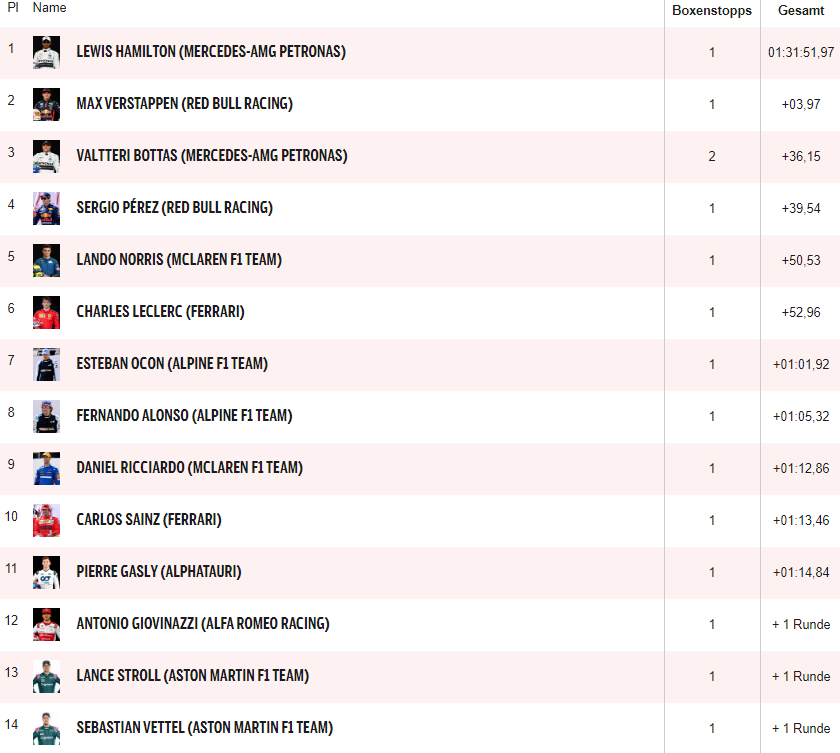Sort by the Gesamt column header

(x=801, y=11)
